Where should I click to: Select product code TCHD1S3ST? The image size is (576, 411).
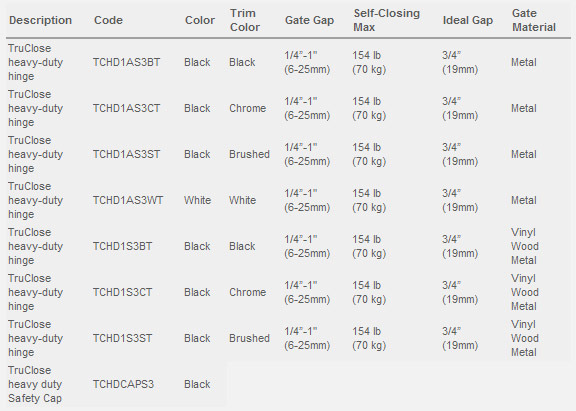[x=122, y=338]
